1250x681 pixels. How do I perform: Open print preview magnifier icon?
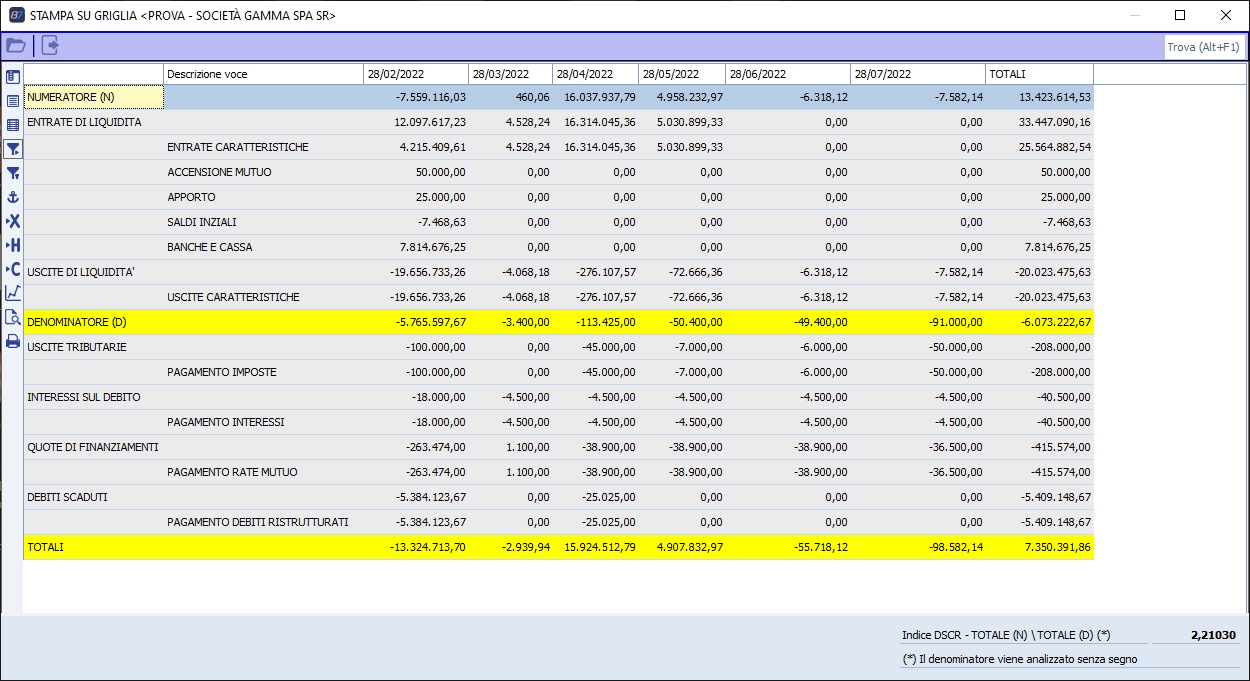13,317
